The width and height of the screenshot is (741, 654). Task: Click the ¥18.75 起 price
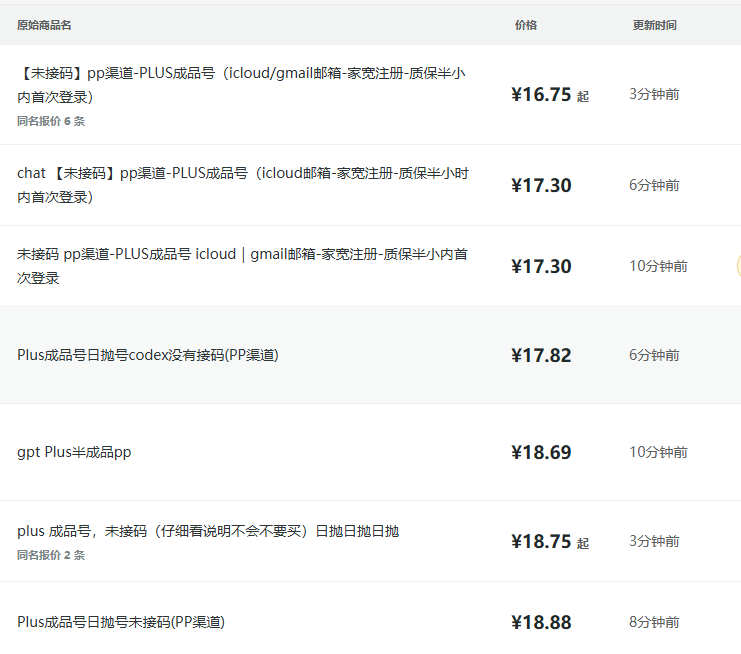(550, 542)
